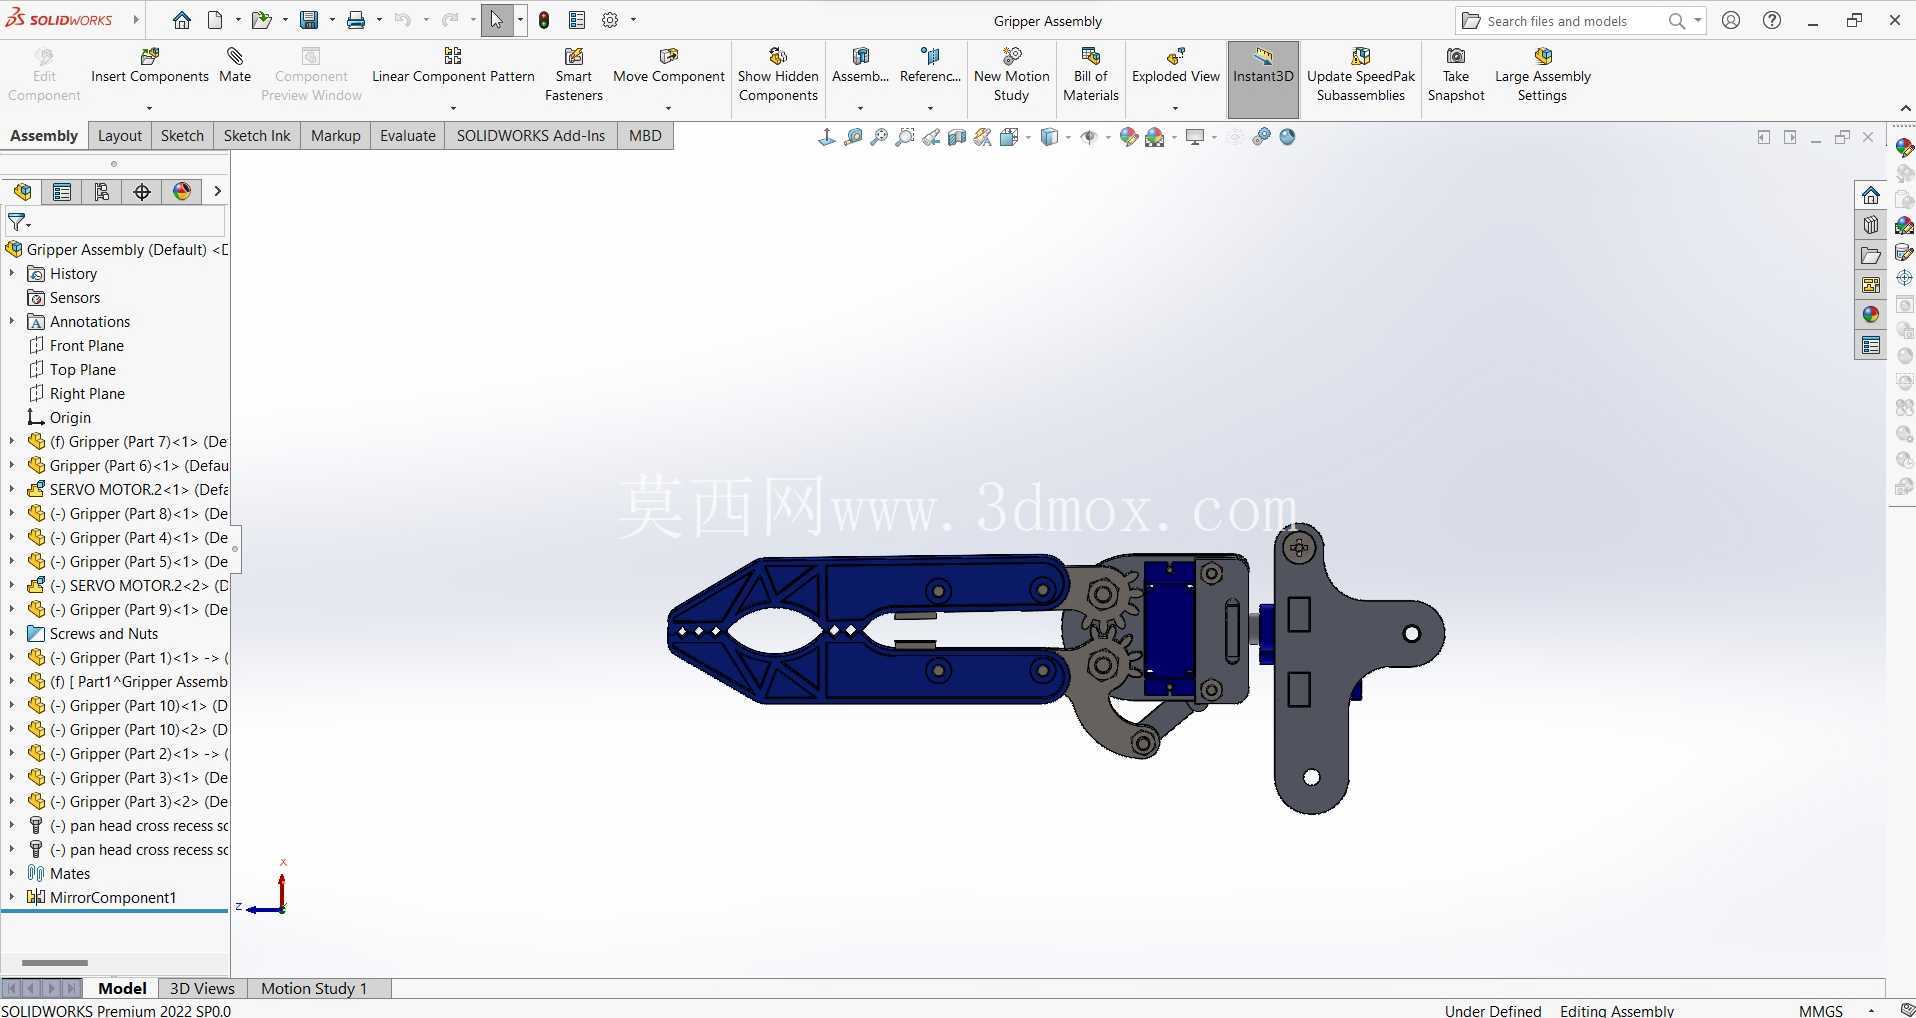
Task: Click the Section View icon
Action: coord(957,137)
